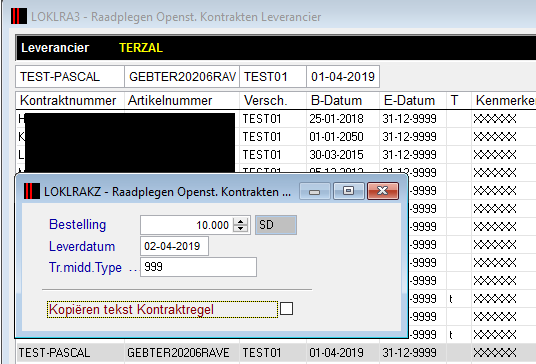Click 01-04-2019 in the bottom row
The width and height of the screenshot is (536, 364).
coord(336,353)
